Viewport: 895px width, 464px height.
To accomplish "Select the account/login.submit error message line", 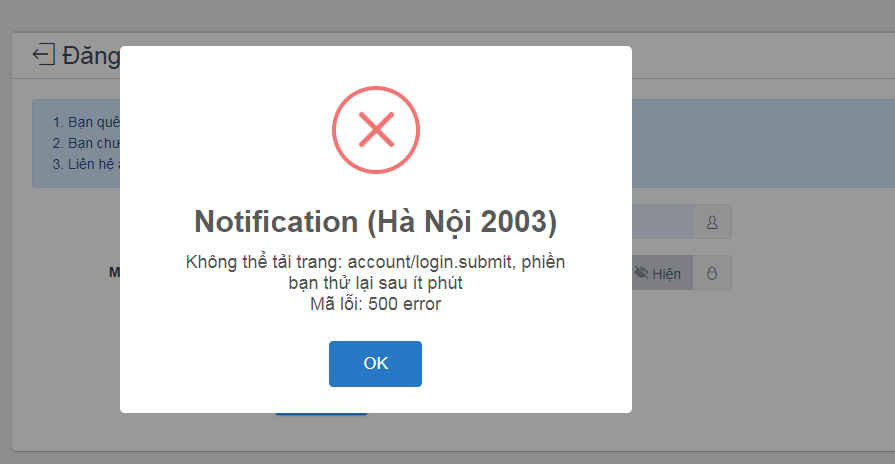I will (x=376, y=262).
